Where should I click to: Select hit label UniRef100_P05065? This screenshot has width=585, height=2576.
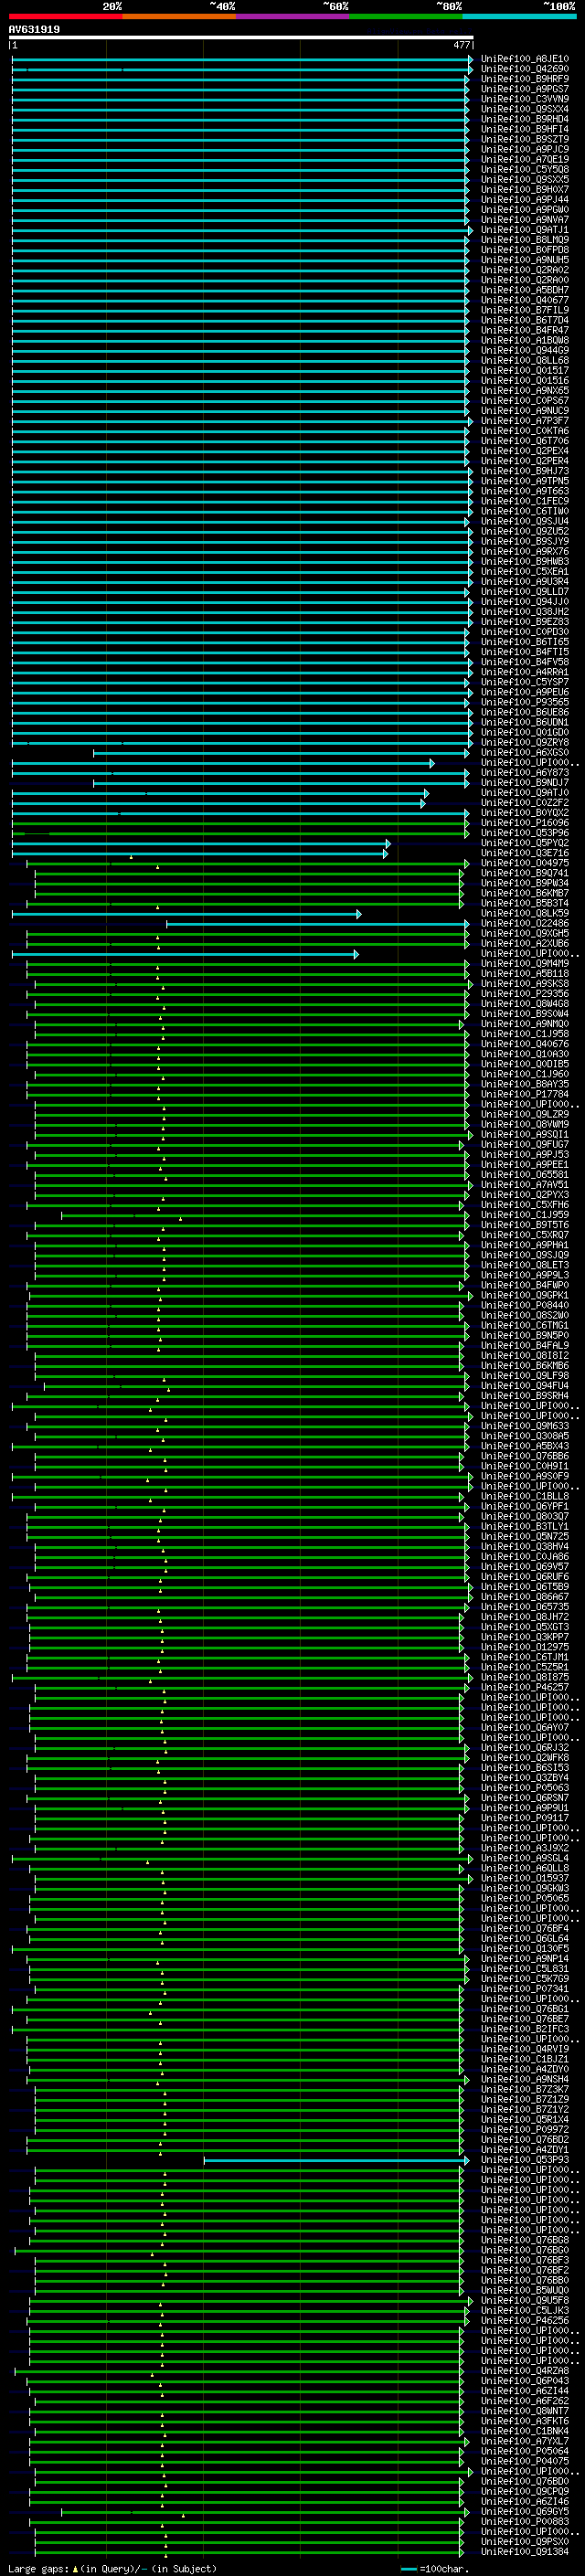(x=525, y=1898)
